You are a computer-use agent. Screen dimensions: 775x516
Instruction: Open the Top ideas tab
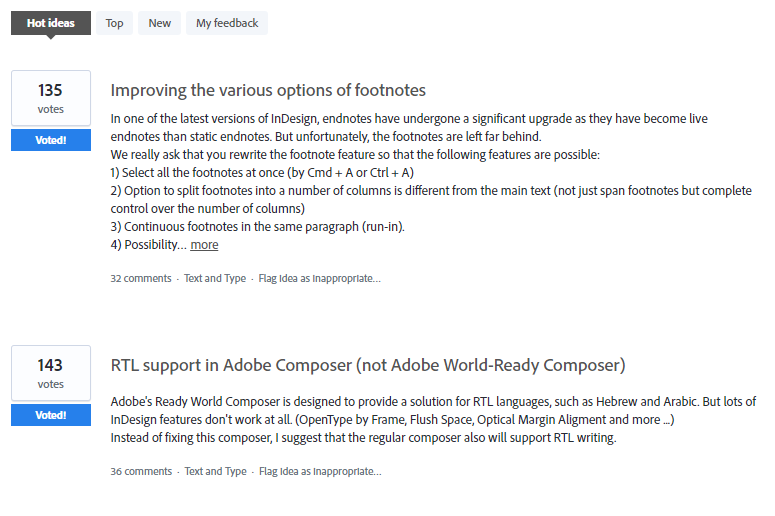(x=115, y=23)
